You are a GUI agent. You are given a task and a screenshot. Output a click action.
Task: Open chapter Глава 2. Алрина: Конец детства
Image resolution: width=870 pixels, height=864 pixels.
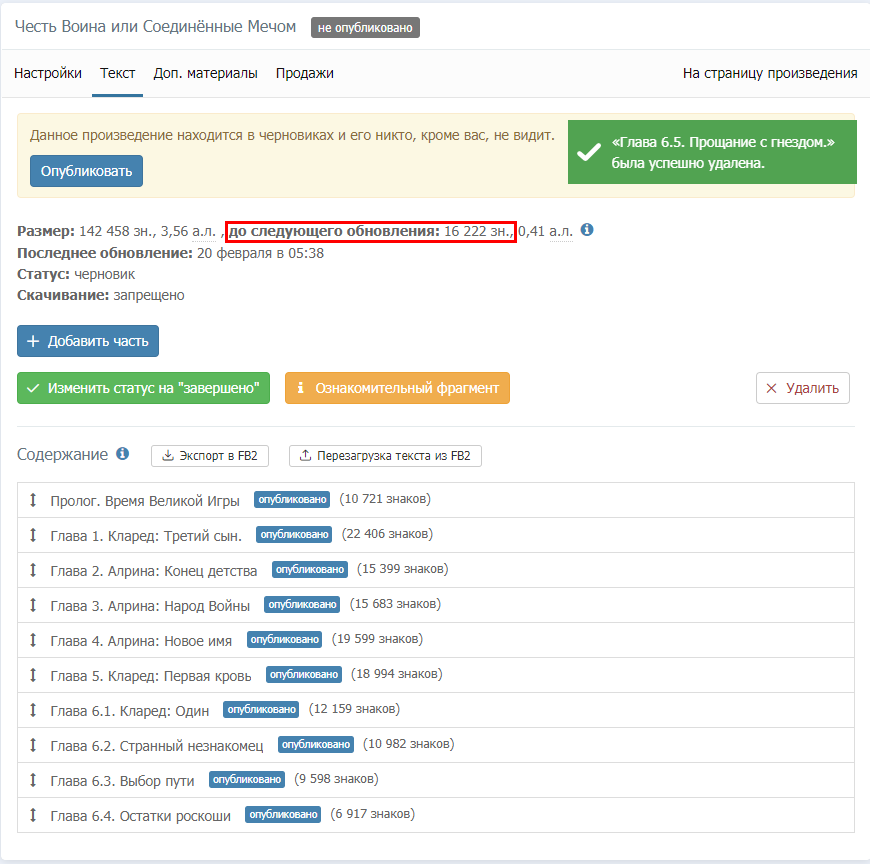coord(154,570)
